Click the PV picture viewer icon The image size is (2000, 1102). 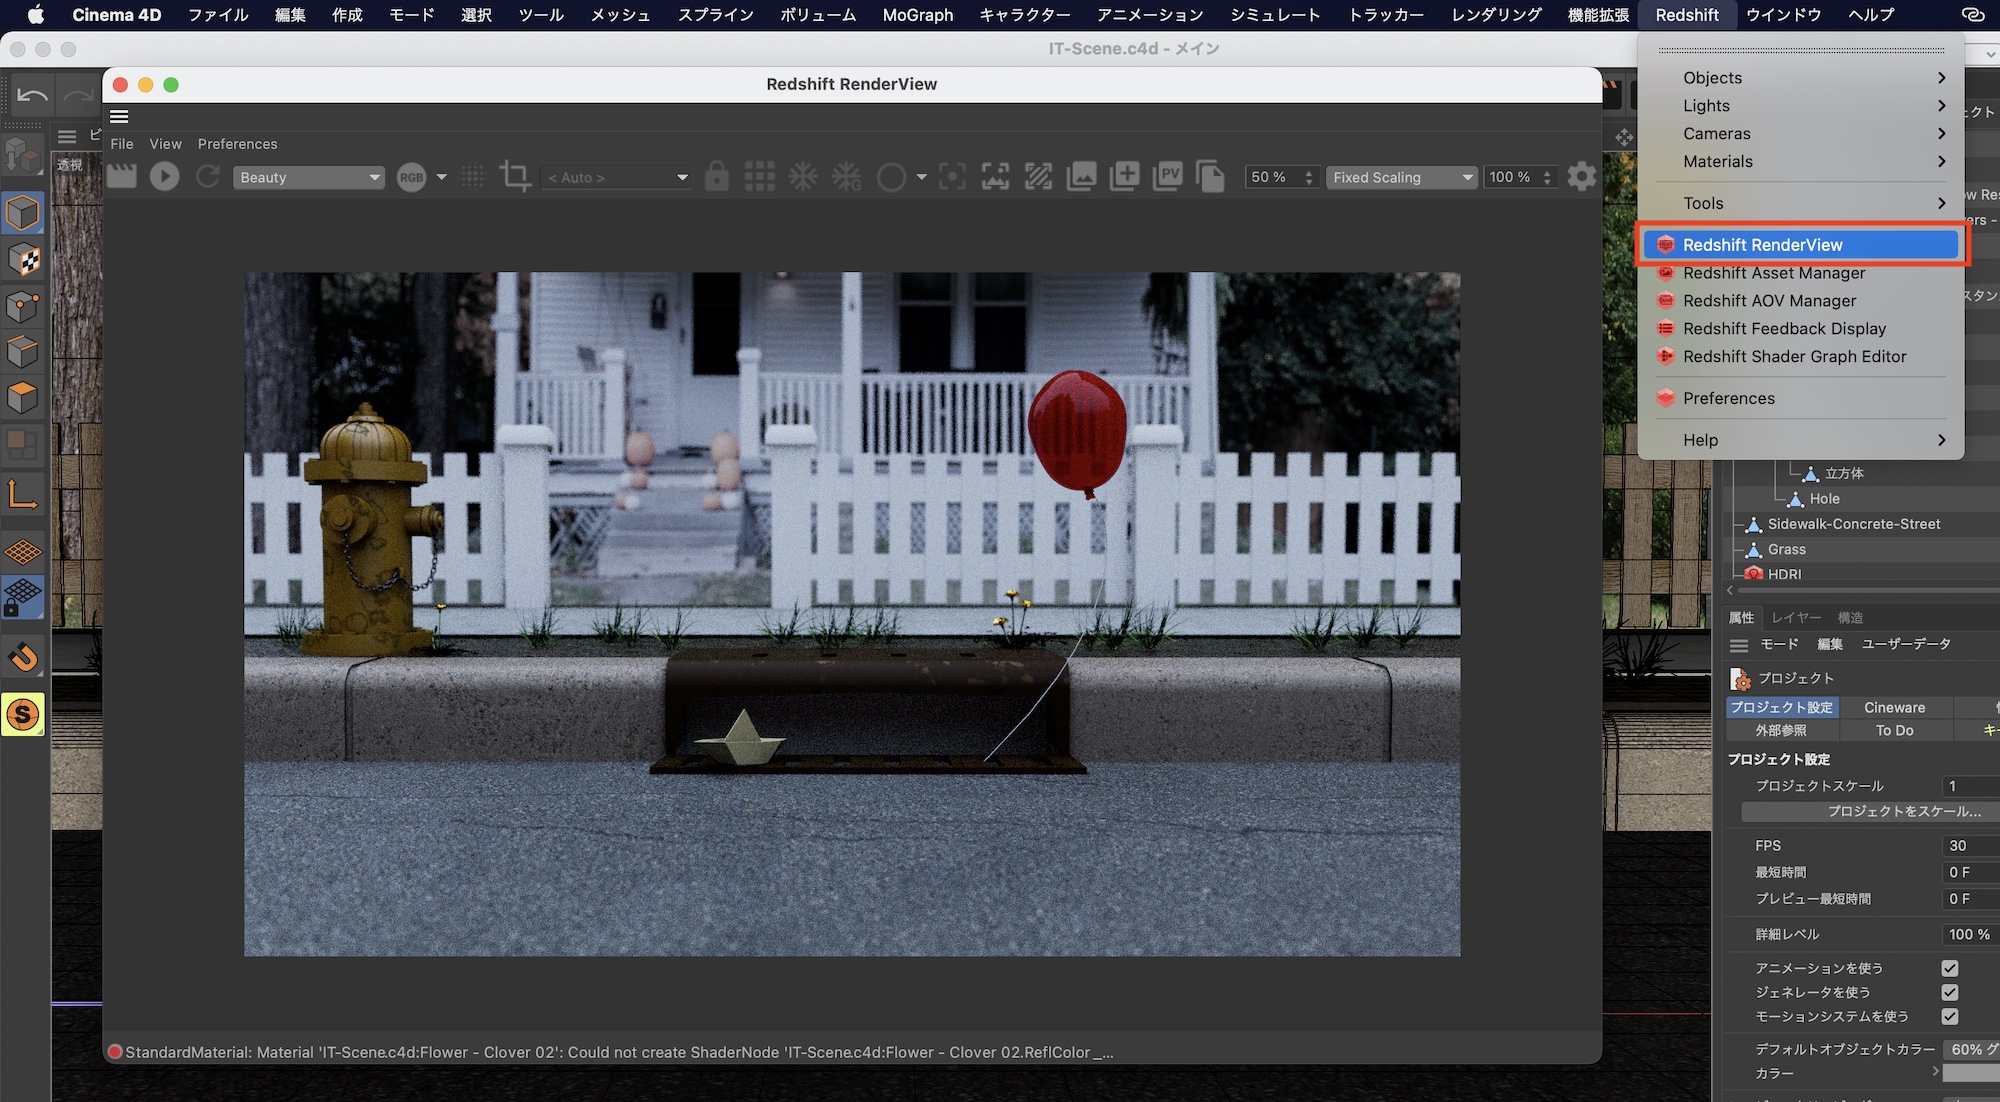1167,177
